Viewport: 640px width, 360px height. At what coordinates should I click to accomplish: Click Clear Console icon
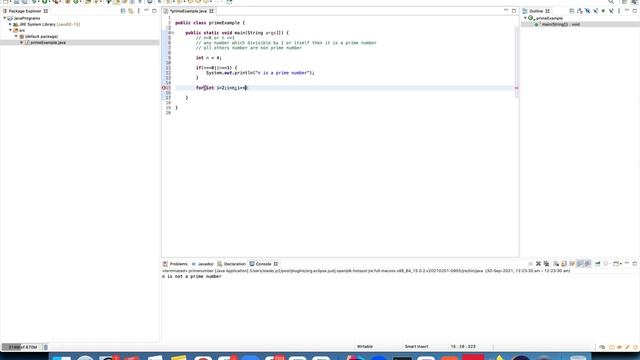pyautogui.click(x=556, y=264)
